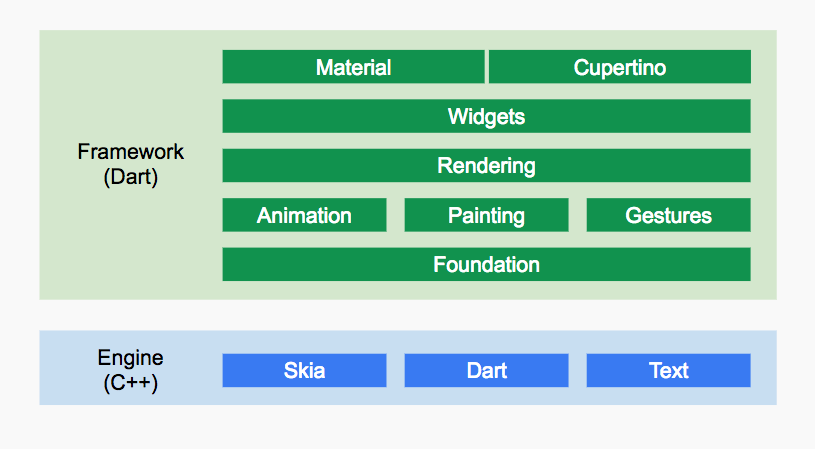Select the Painting block
Screen dimensions: 815x449
pos(486,215)
